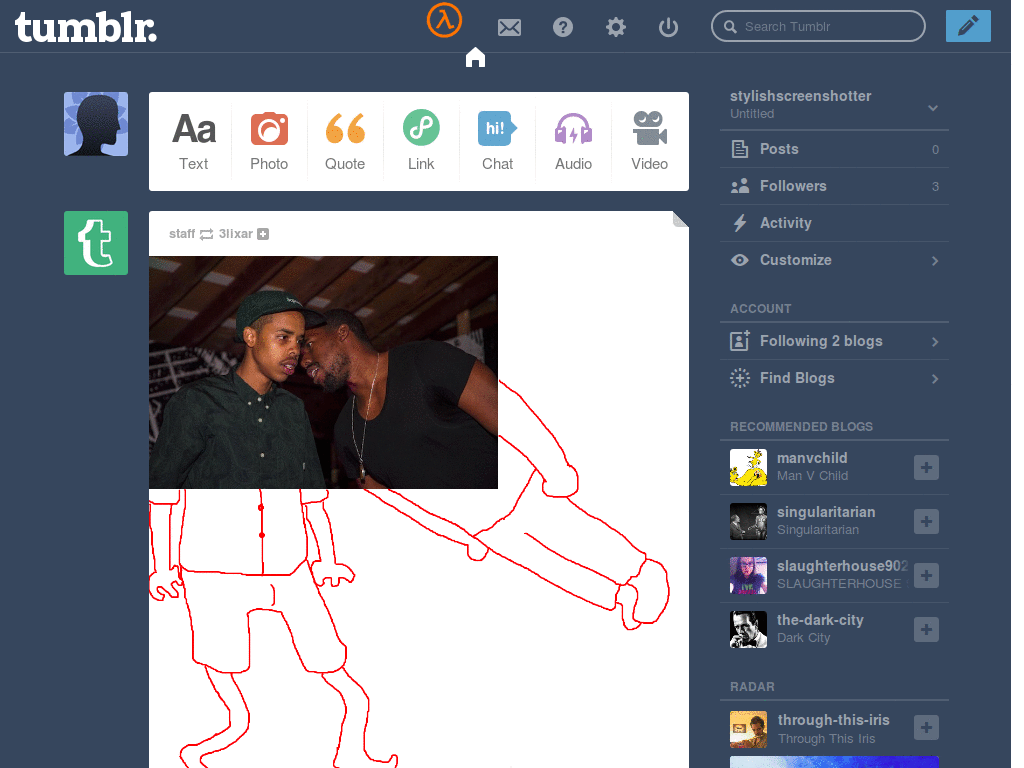This screenshot has height=768, width=1024.
Task: Open the help question mark icon
Action: coord(562,27)
